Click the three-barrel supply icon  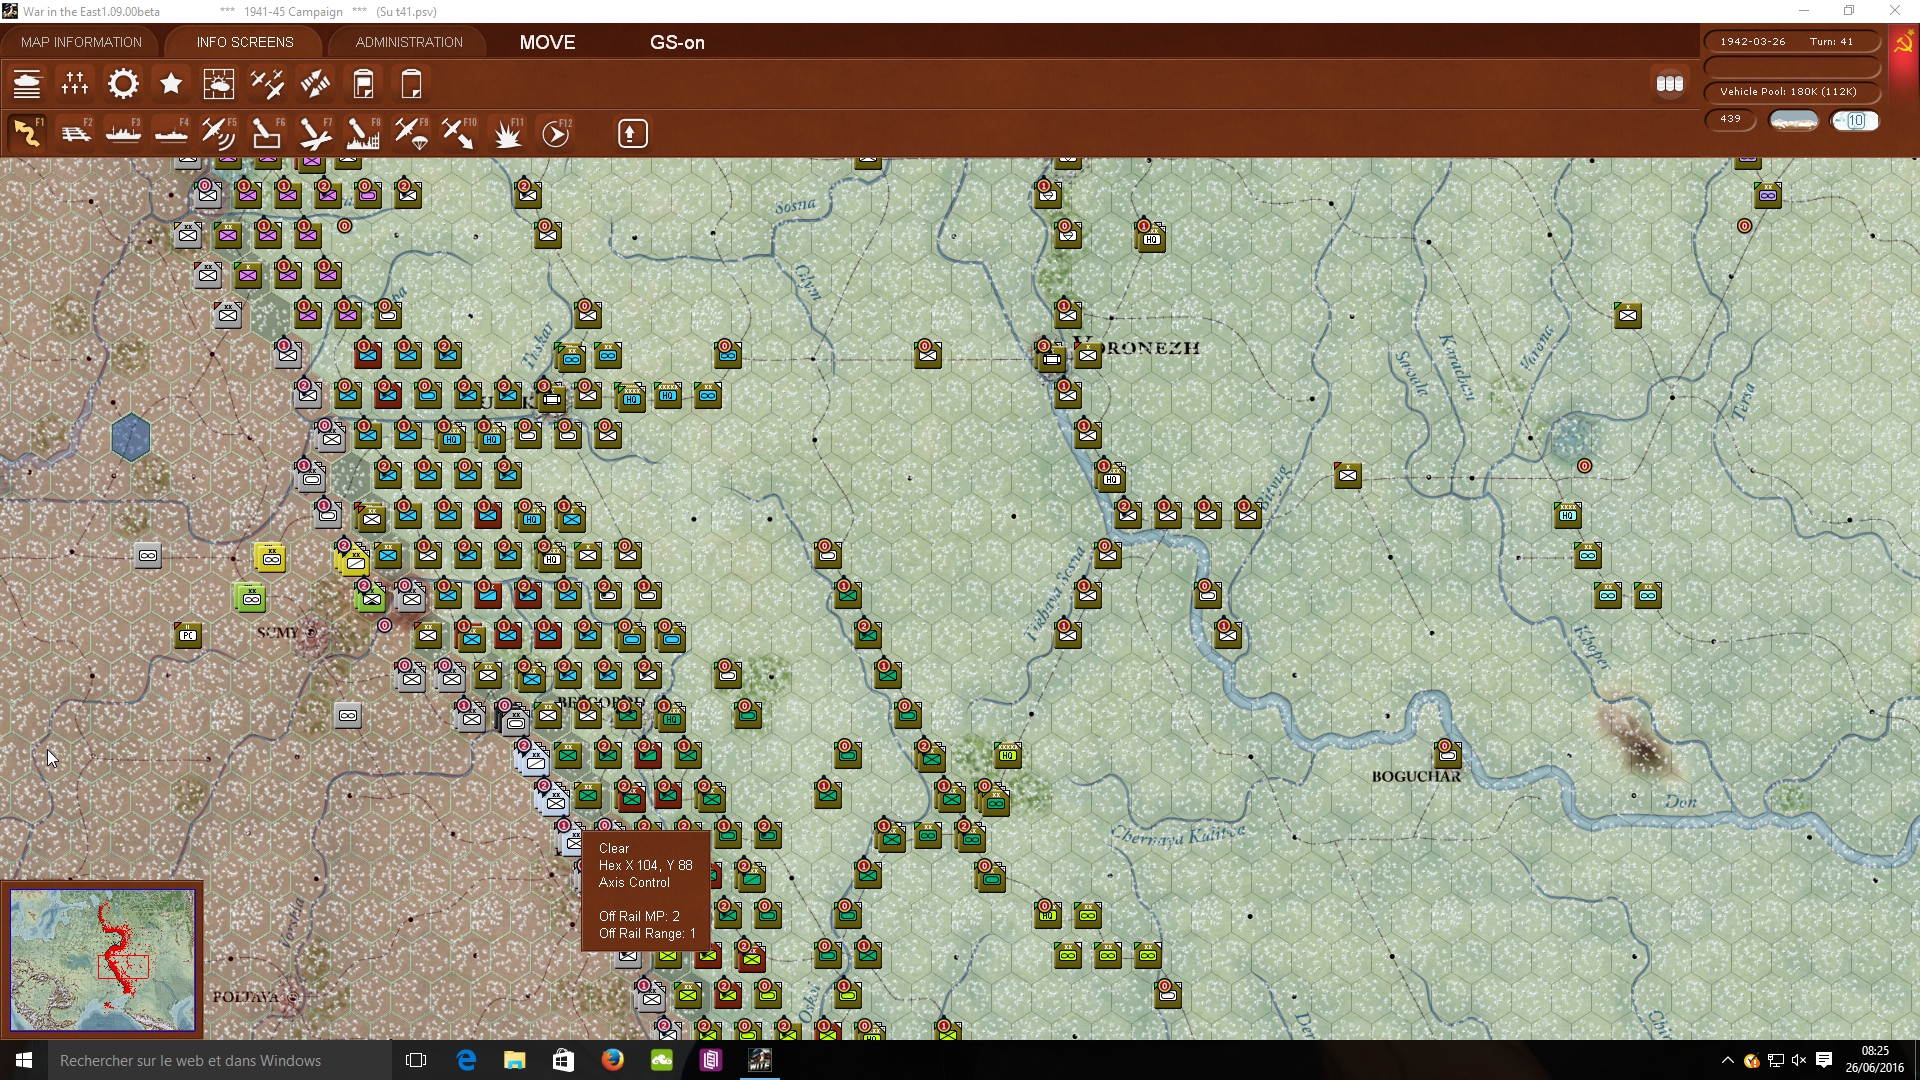pyautogui.click(x=1670, y=84)
